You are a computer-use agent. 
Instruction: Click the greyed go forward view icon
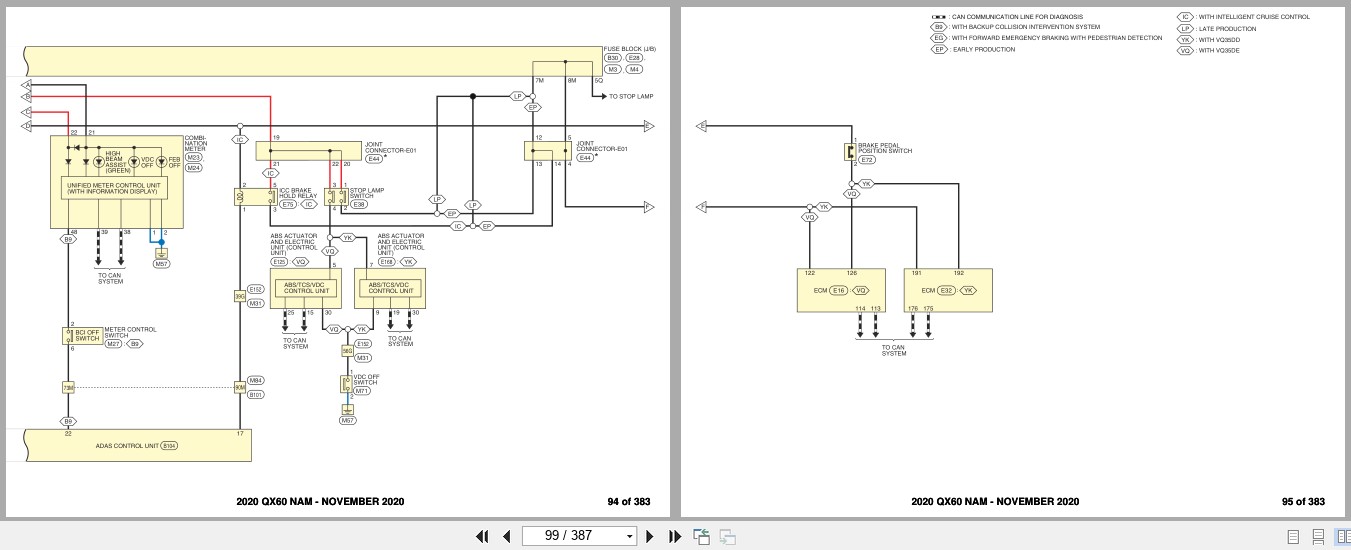click(x=727, y=536)
